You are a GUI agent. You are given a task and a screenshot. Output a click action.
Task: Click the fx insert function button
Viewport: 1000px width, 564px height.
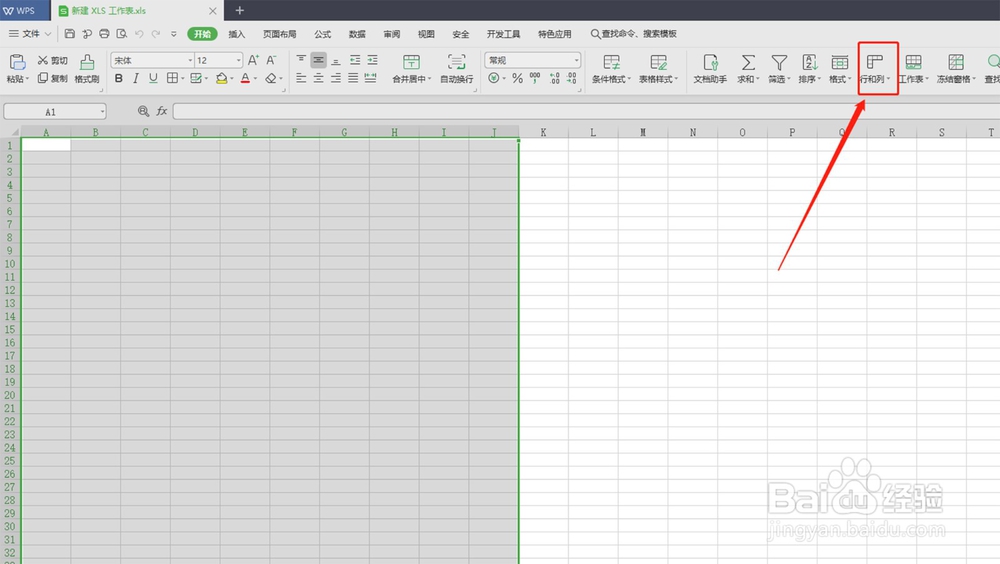click(162, 111)
